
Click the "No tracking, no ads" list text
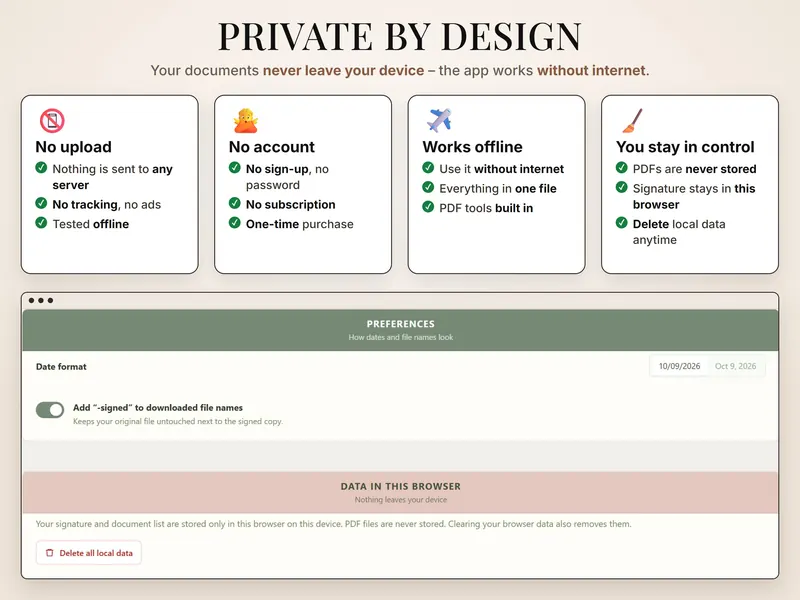coord(107,205)
